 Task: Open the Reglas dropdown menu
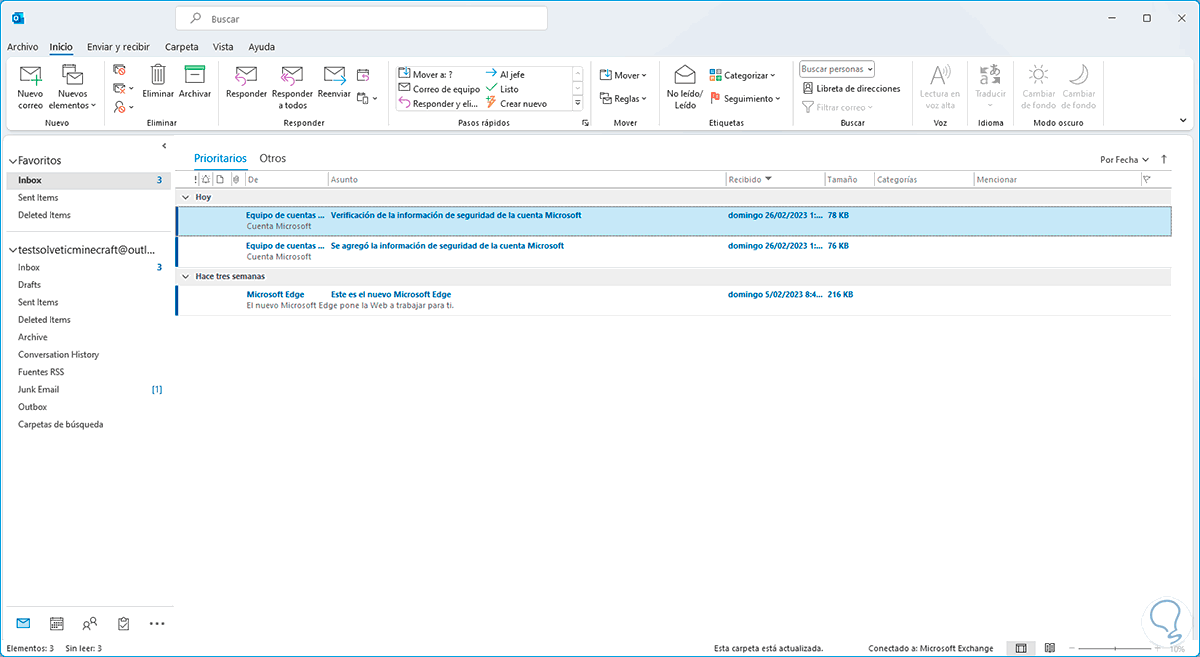(x=623, y=99)
